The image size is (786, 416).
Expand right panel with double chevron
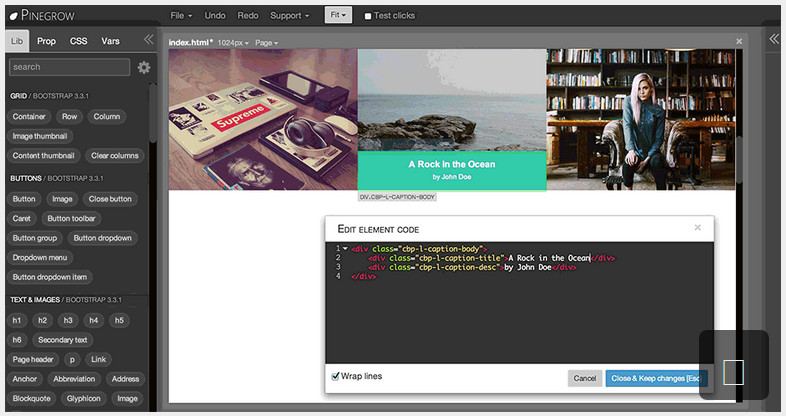click(774, 39)
